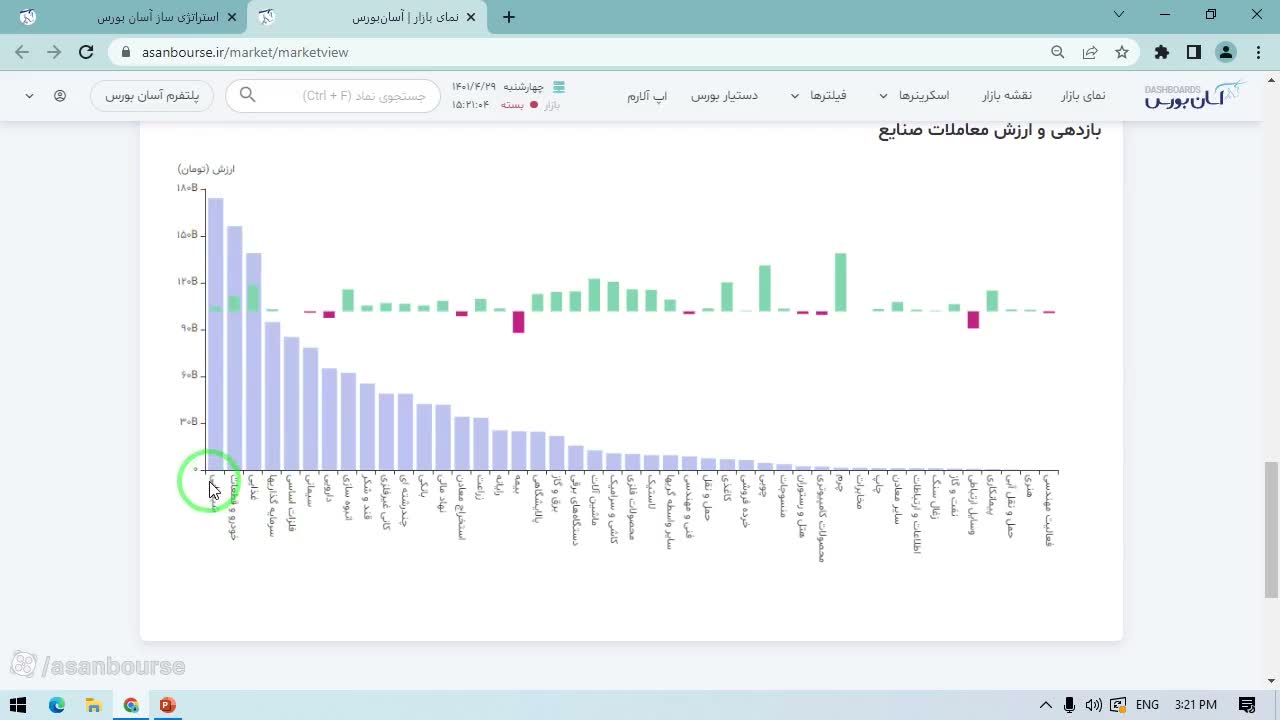Go back to the previous page

click(x=22, y=52)
